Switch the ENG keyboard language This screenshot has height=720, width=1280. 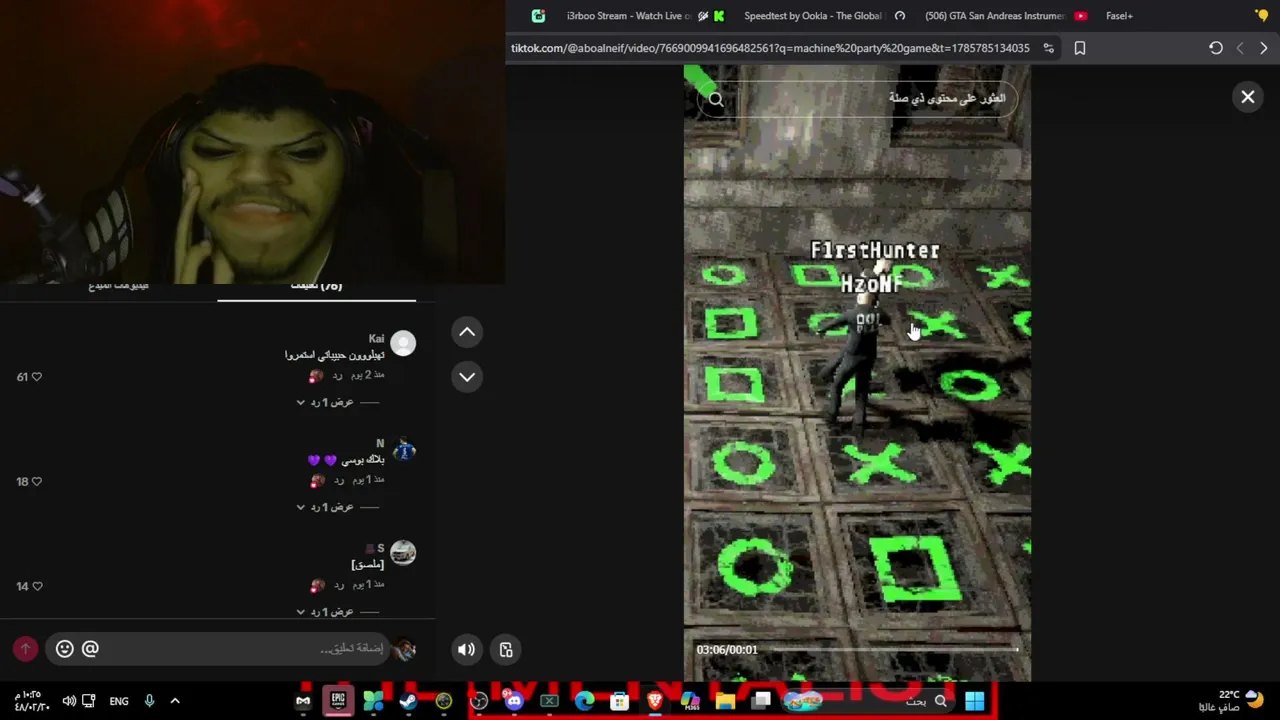pyautogui.click(x=119, y=701)
